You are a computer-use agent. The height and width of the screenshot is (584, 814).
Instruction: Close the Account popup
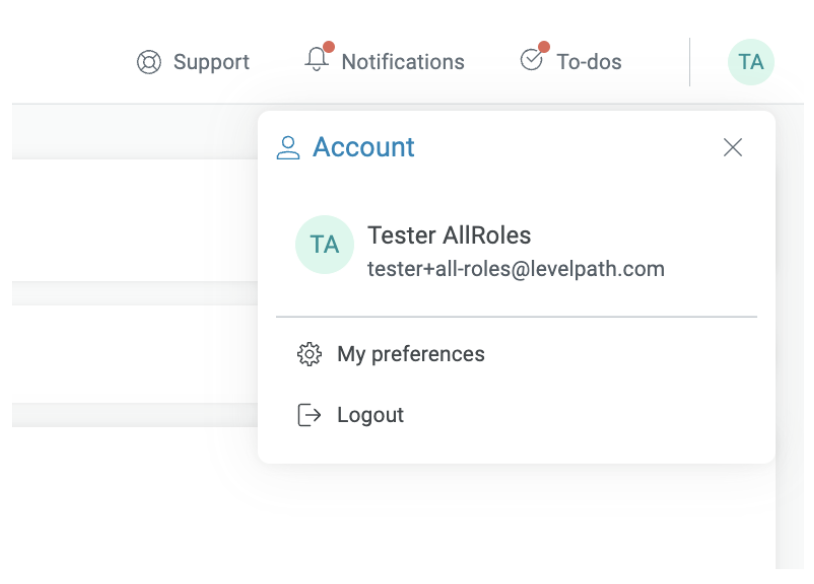[x=734, y=146]
